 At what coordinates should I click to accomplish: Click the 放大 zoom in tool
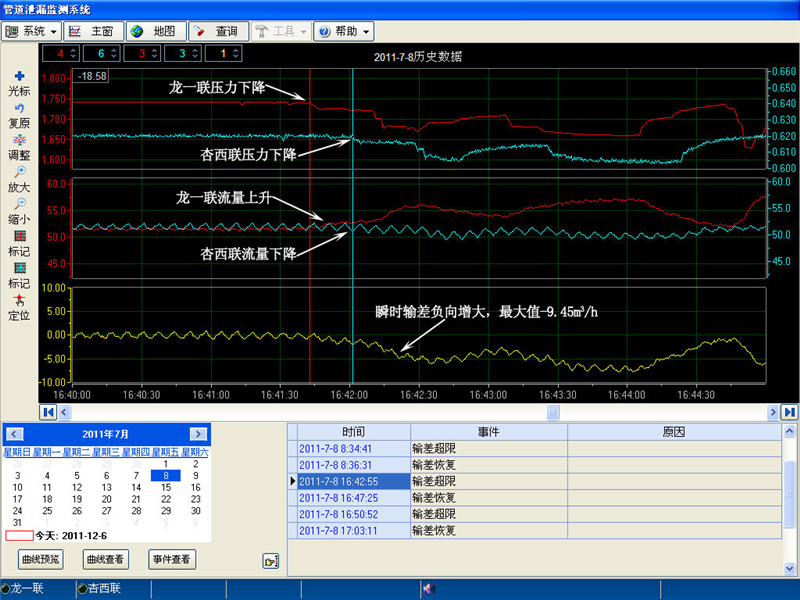click(x=19, y=179)
